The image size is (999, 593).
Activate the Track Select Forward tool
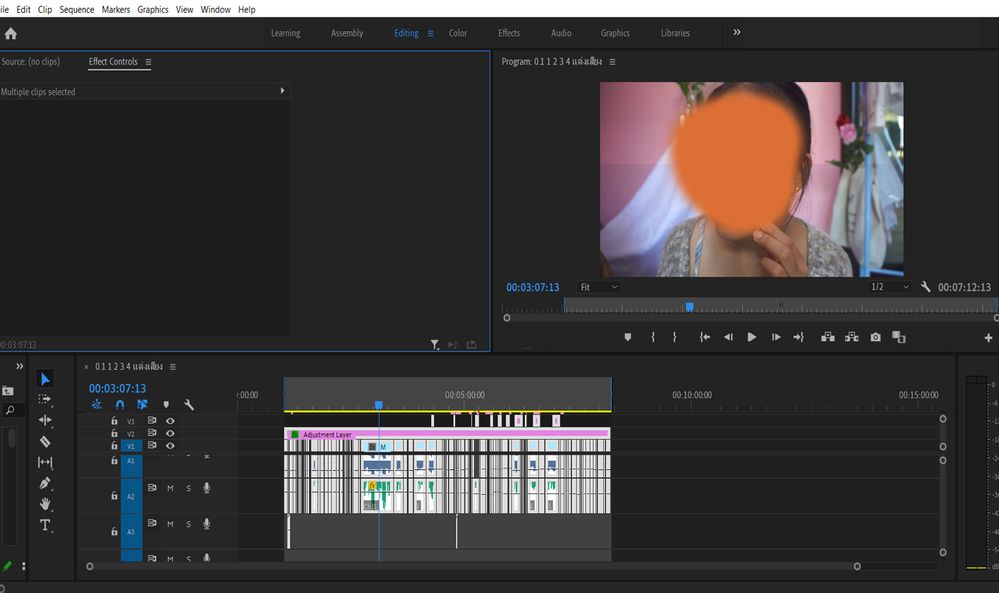click(45, 399)
